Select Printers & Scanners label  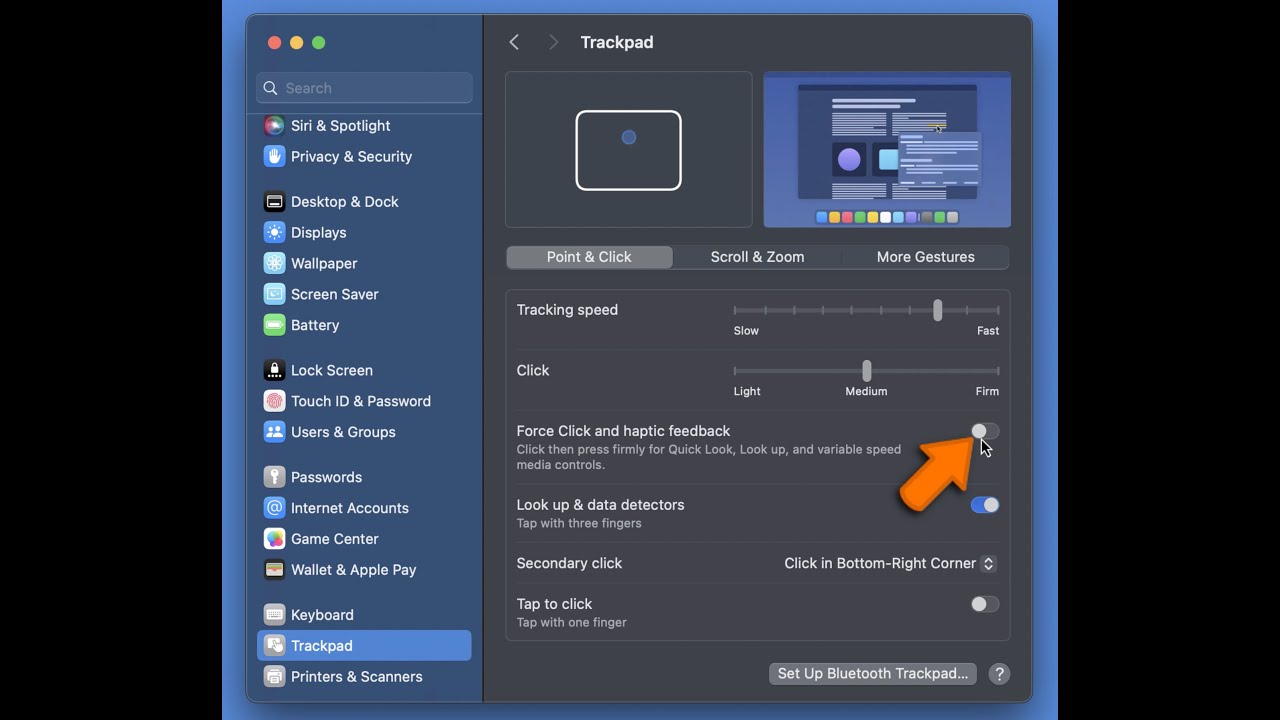point(357,678)
